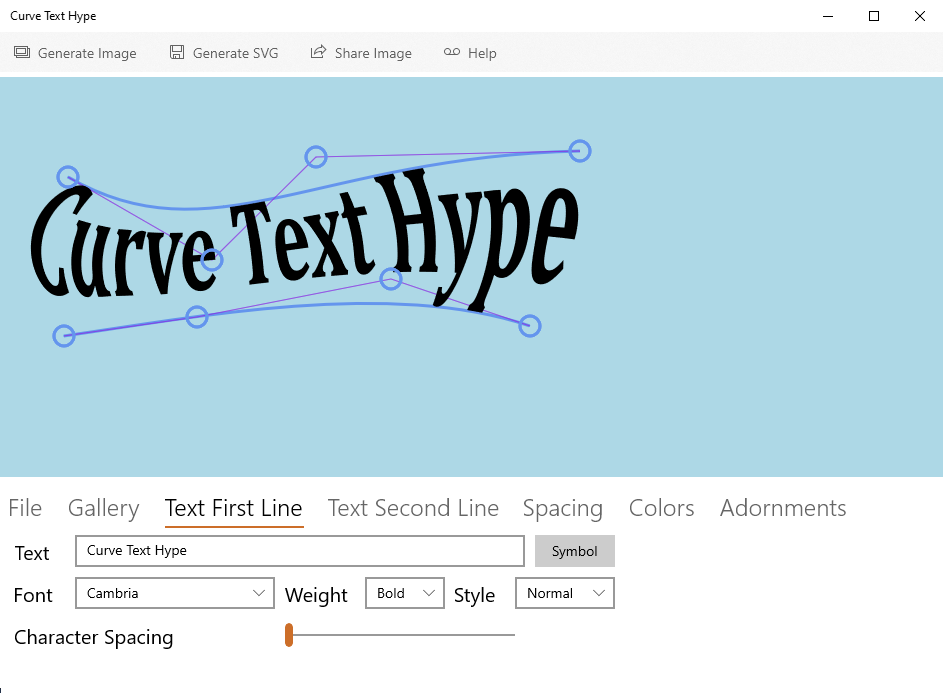Select the top curve's left endpoint handle
The image size is (943, 693).
tap(68, 177)
